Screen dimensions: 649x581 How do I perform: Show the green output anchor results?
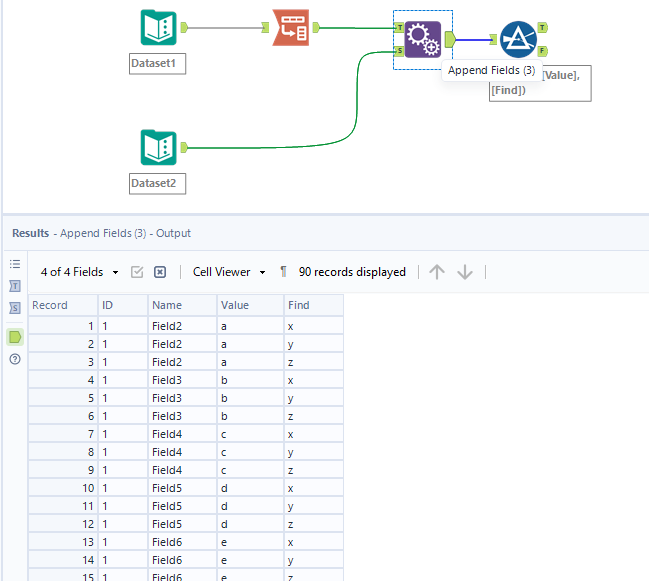(x=15, y=336)
